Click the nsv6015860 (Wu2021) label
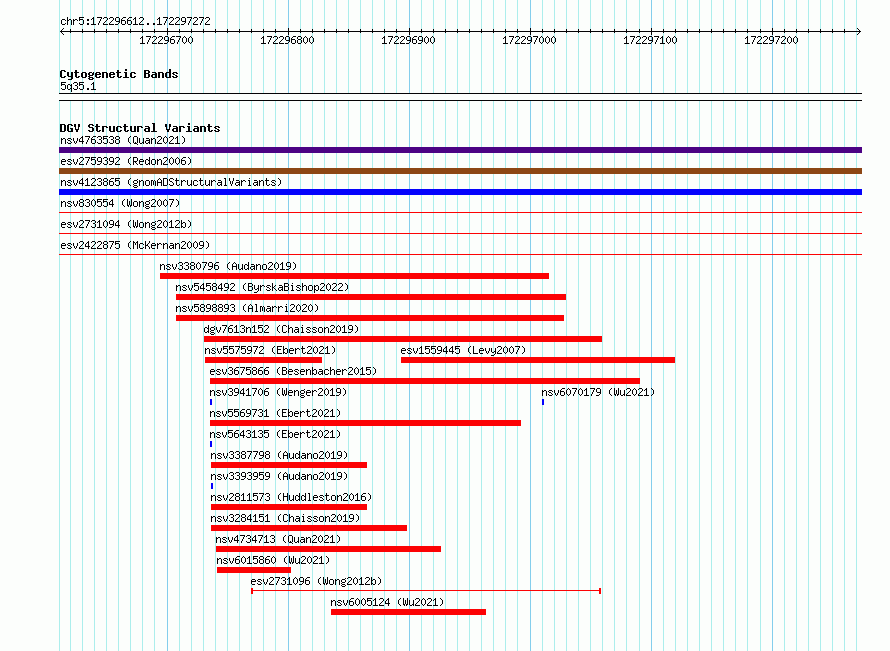 [x=273, y=560]
